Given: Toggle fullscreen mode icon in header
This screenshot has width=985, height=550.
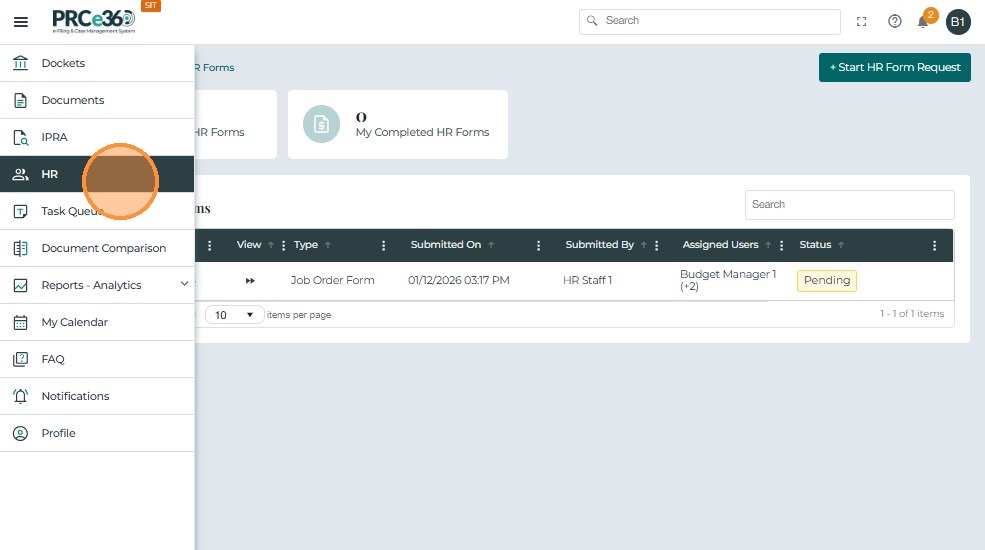Looking at the screenshot, I should (861, 21).
